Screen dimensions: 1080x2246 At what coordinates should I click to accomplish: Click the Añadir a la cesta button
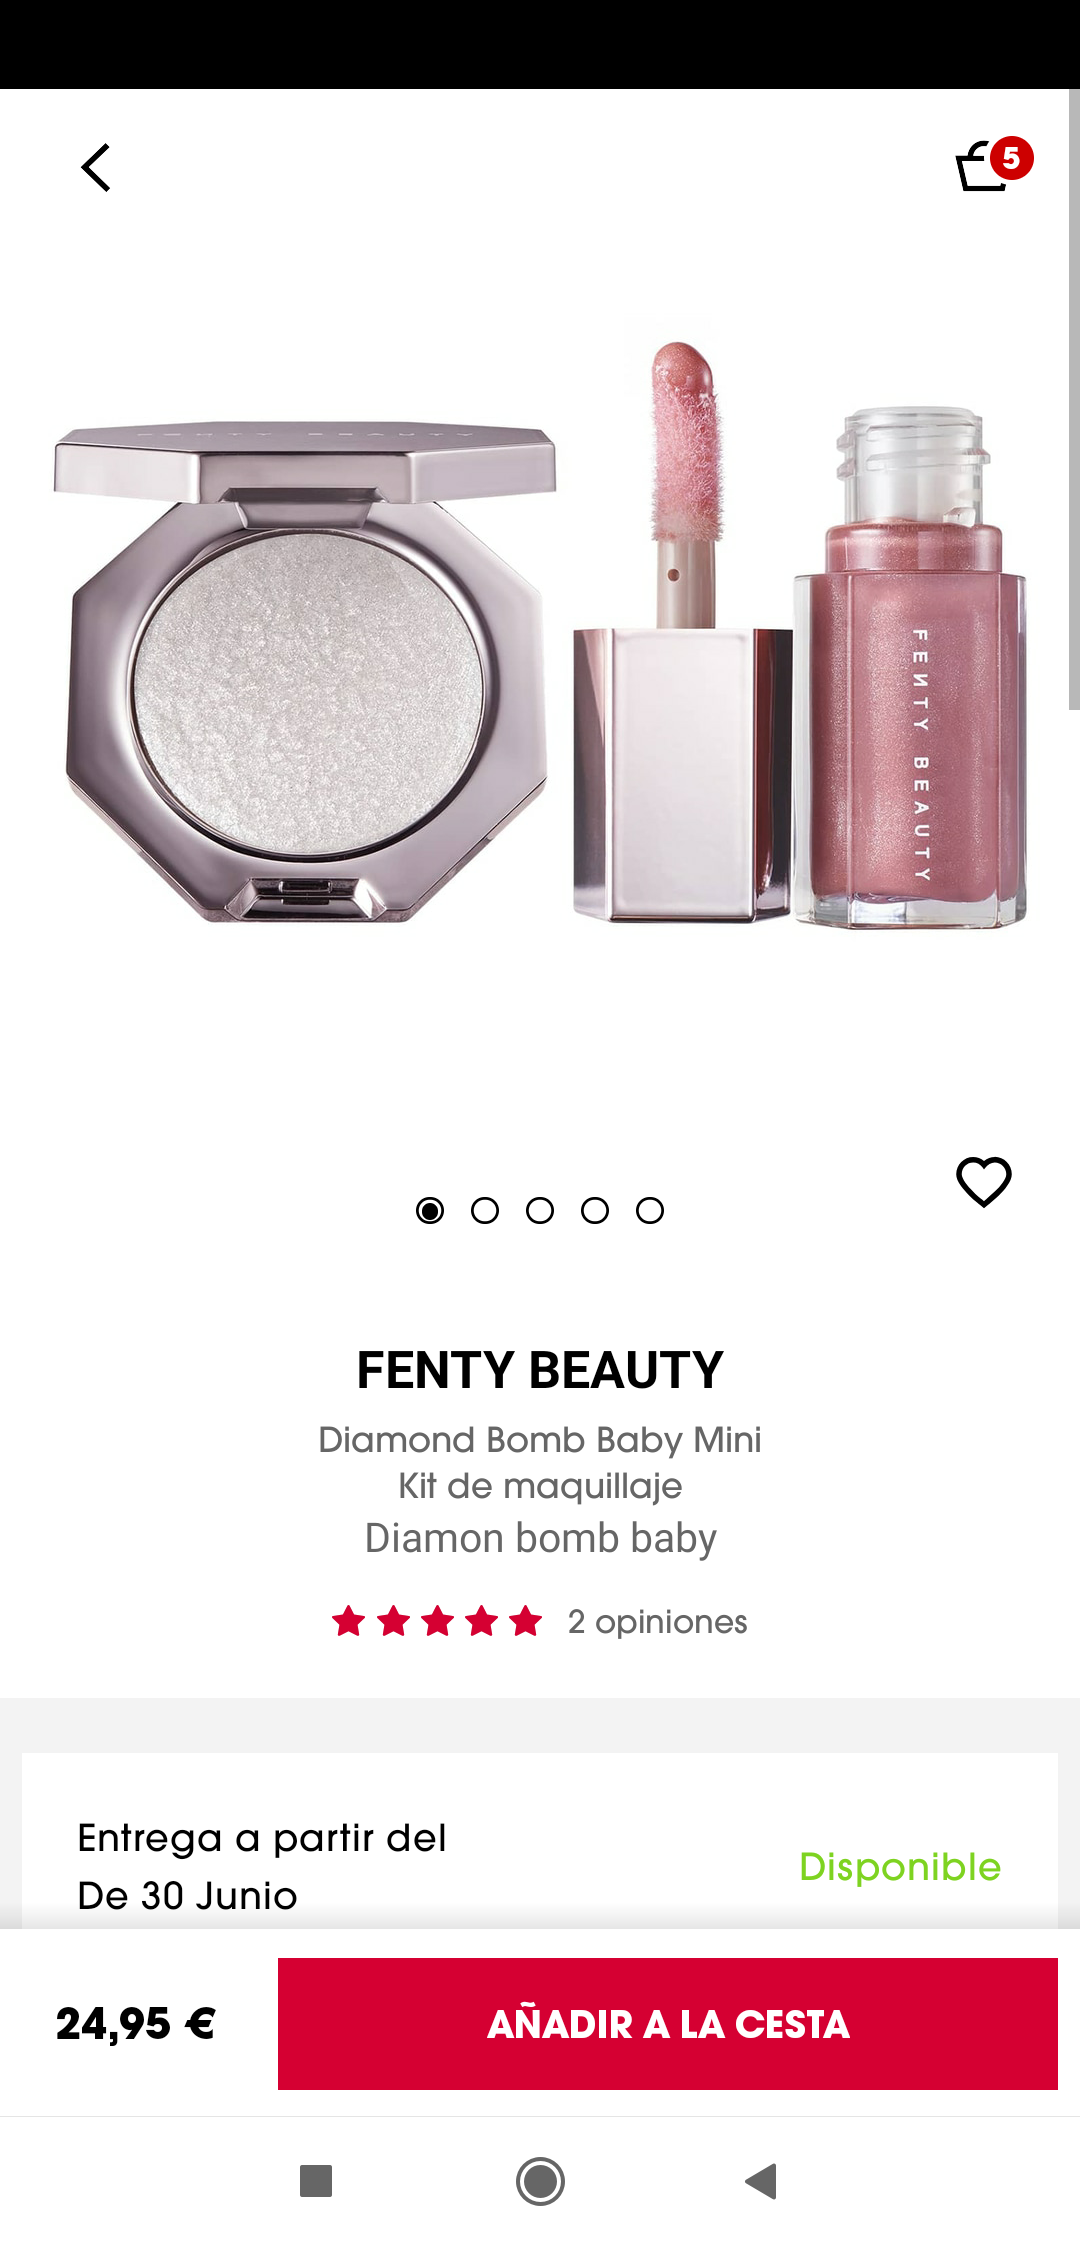[668, 2024]
